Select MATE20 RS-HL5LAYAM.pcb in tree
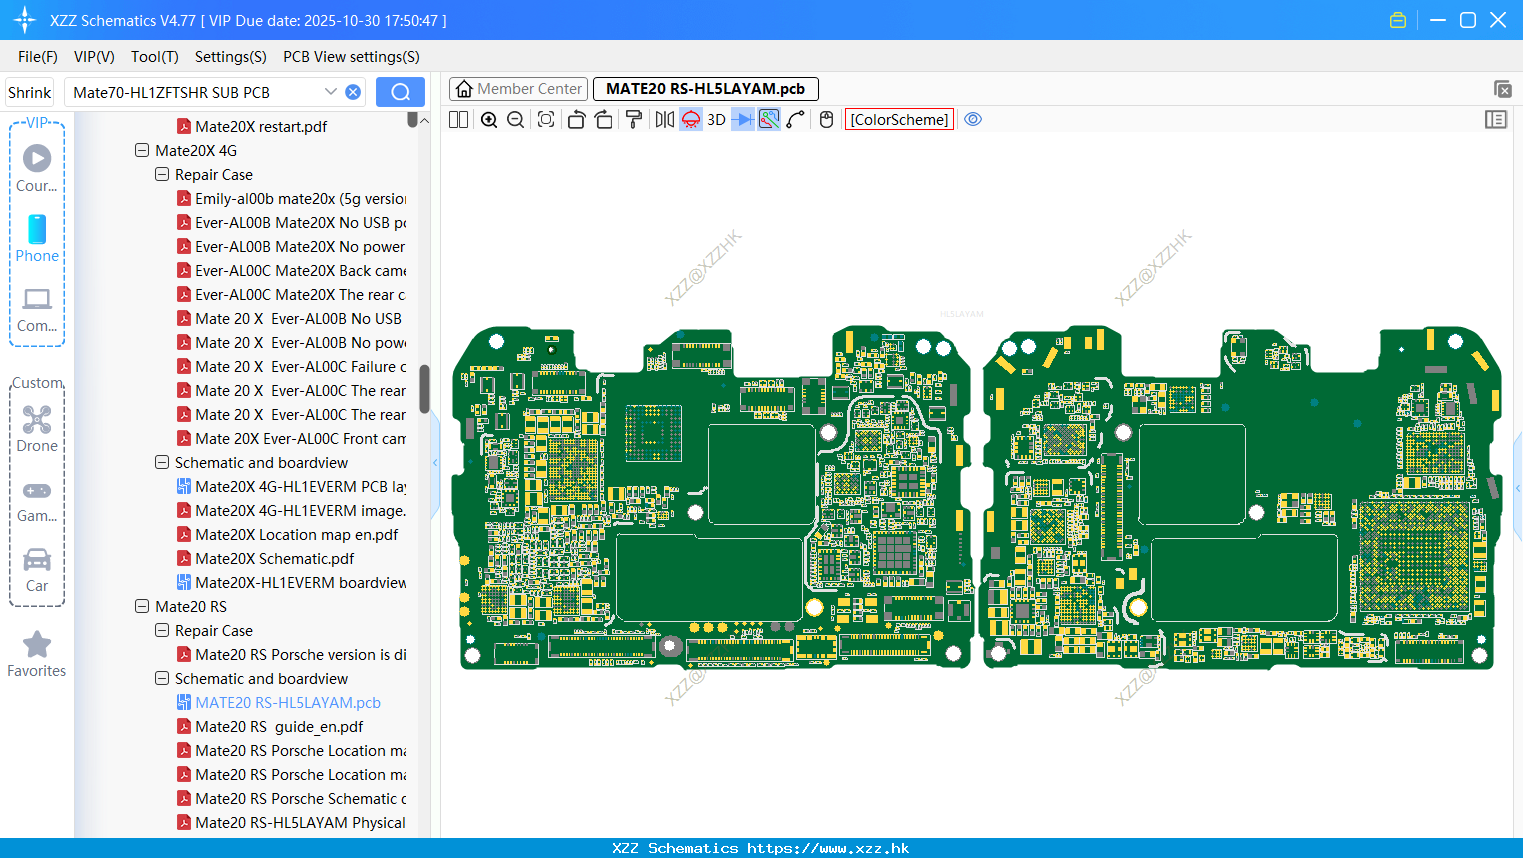 tap(279, 703)
